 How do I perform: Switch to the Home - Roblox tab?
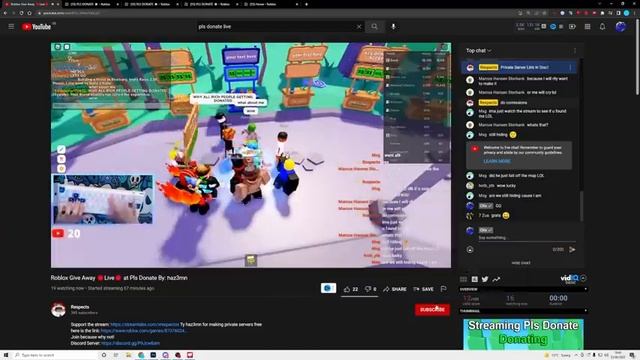[270, 4]
